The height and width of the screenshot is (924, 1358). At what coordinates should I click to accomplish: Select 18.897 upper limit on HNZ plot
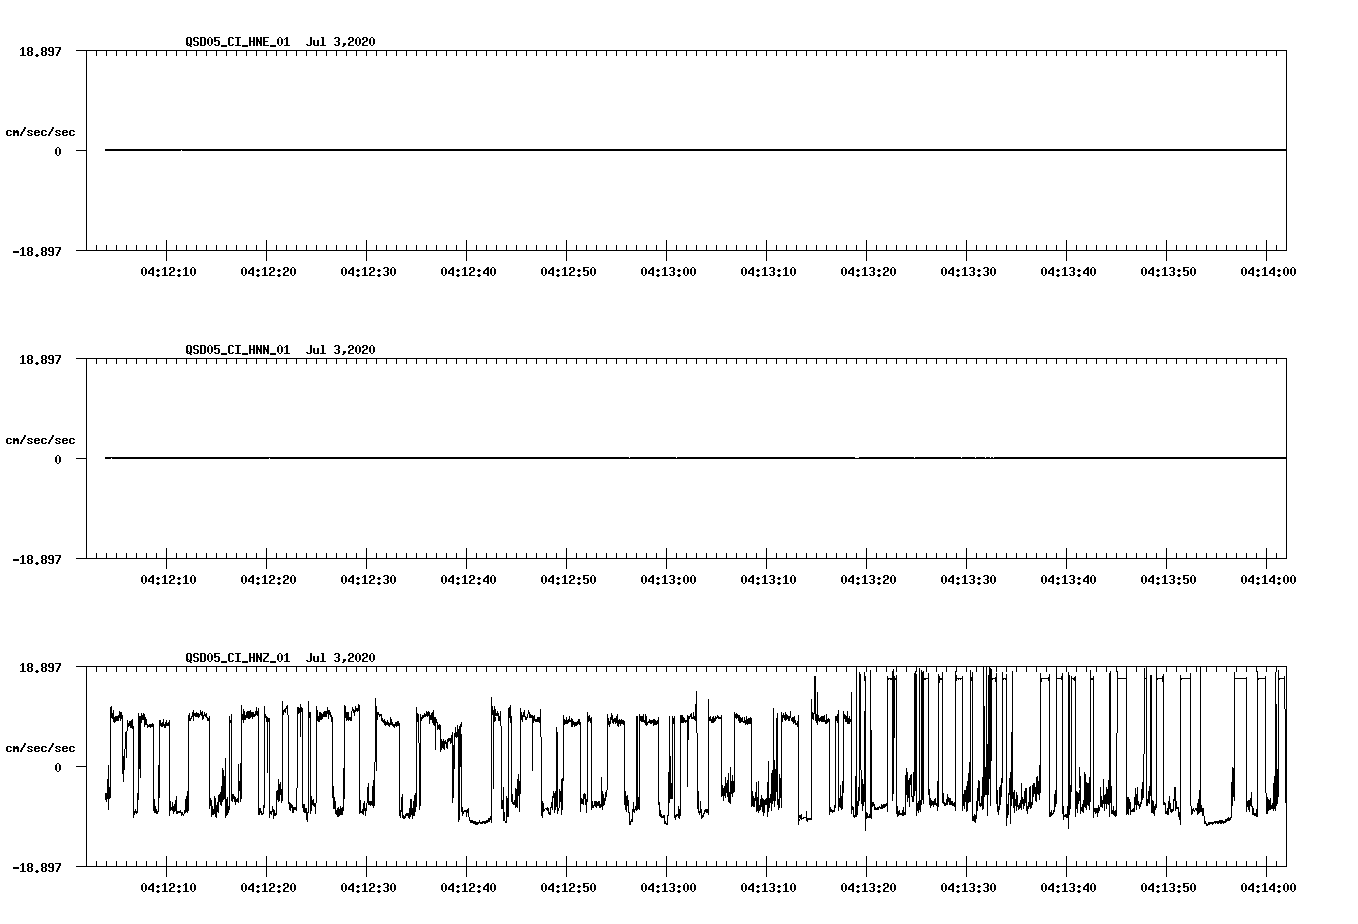pyautogui.click(x=40, y=667)
